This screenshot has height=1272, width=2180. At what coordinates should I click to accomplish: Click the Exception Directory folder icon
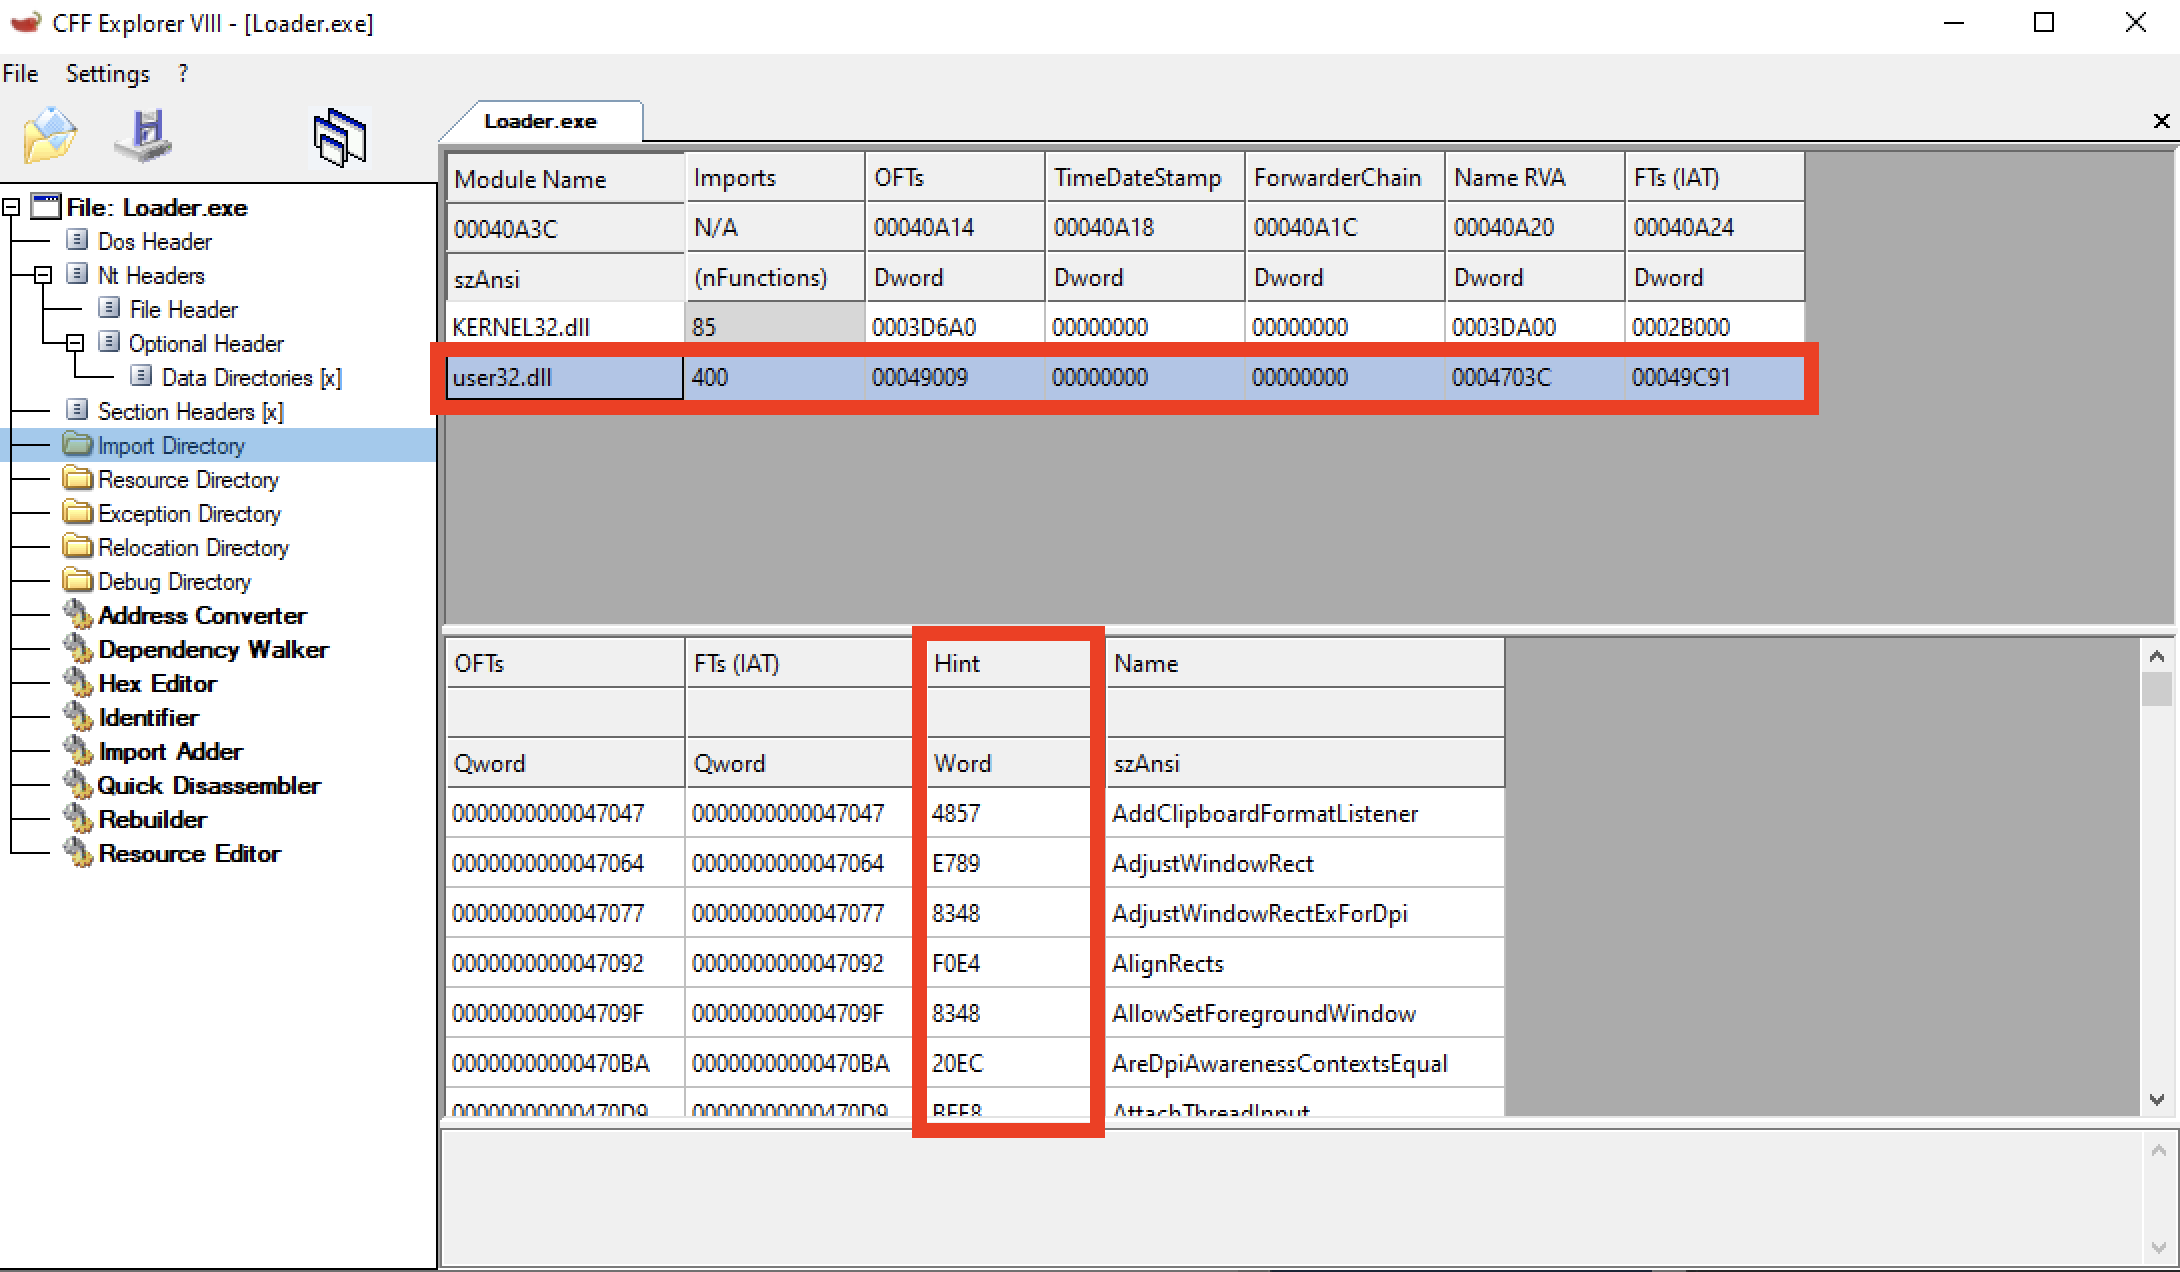pos(77,512)
